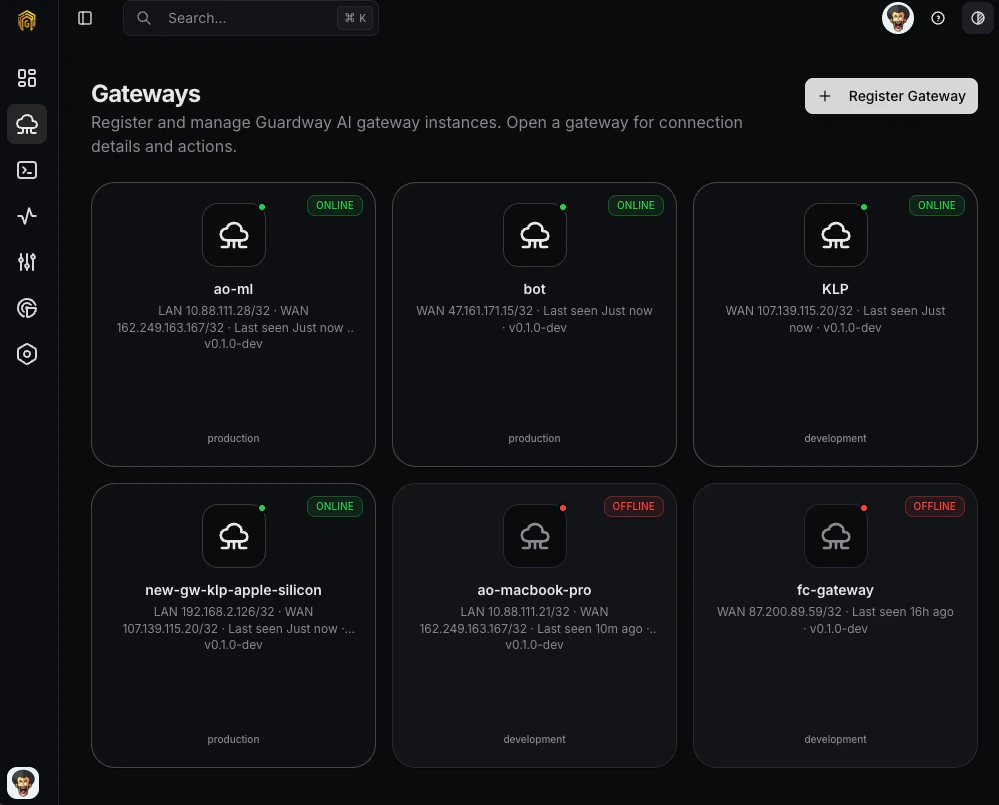Viewport: 999px width, 805px height.
Task: Open the ao-ml gateway title
Action: pyautogui.click(x=233, y=289)
